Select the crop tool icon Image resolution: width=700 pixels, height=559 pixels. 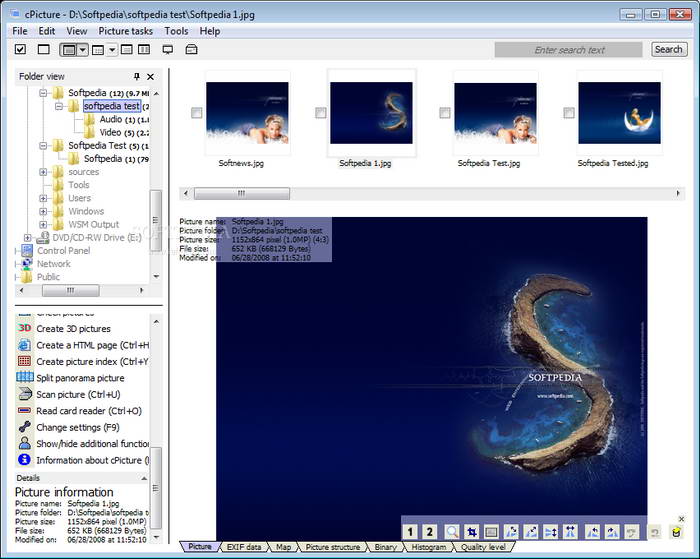tap(471, 532)
